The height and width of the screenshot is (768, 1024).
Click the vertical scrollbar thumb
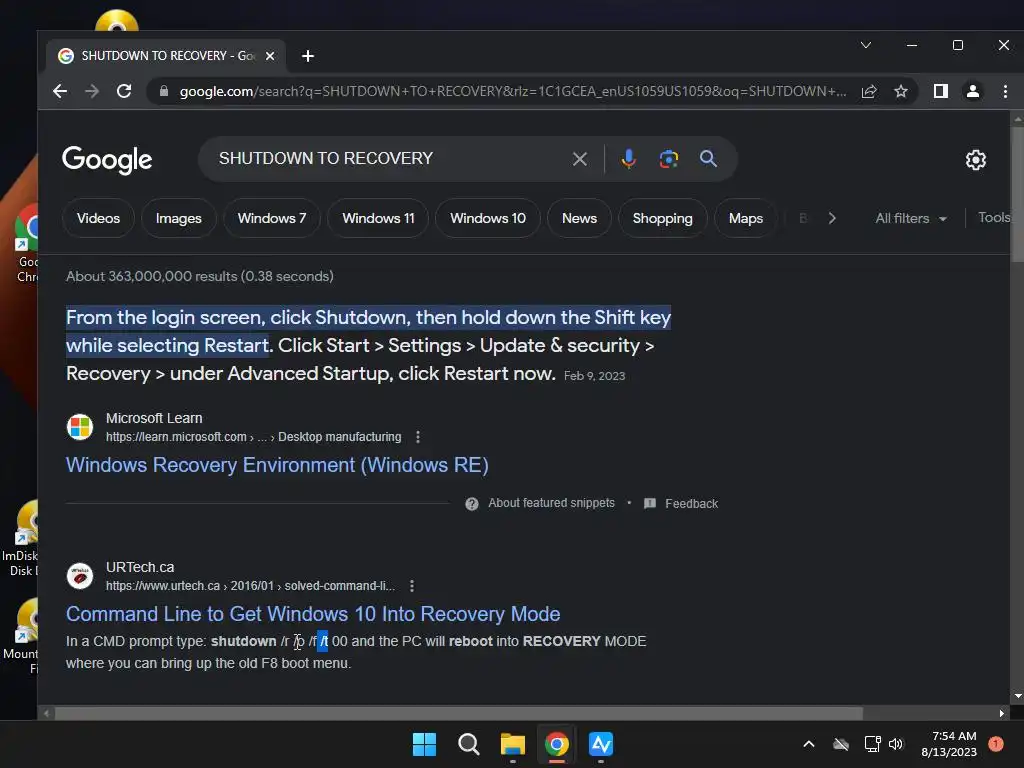tap(1017, 193)
